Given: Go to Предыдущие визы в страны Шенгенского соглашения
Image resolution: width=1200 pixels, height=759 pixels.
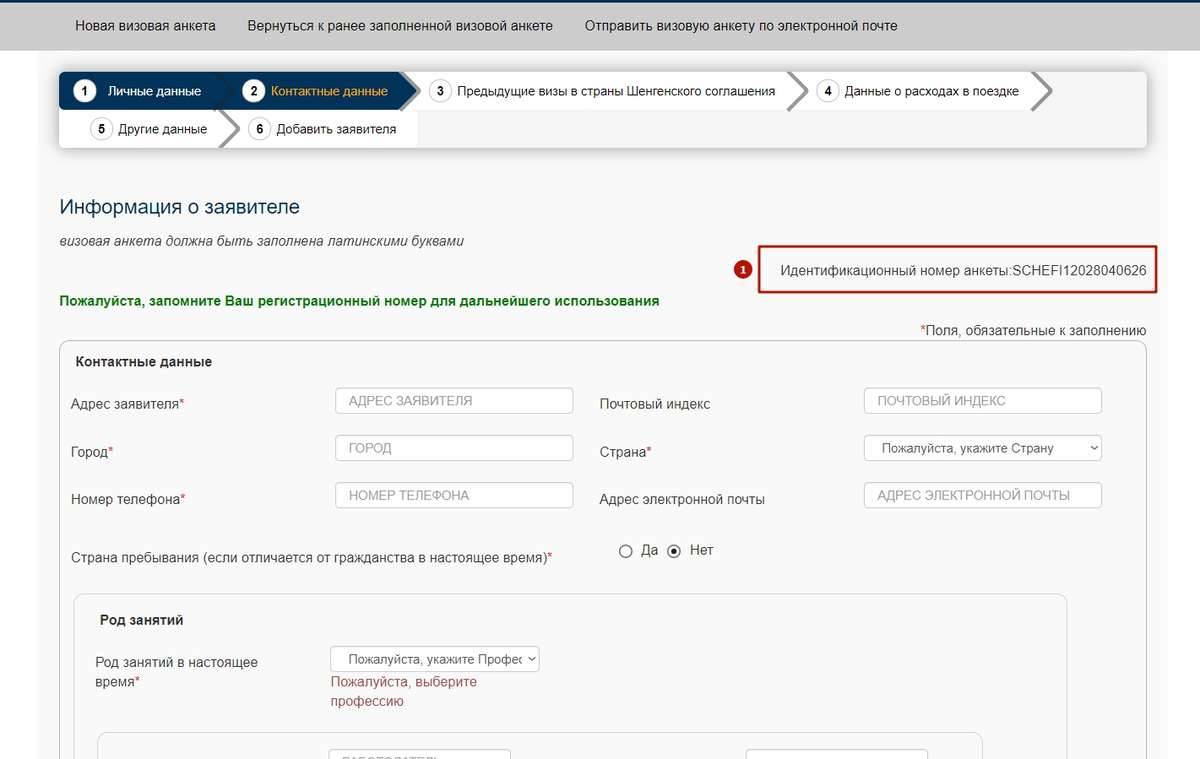Looking at the screenshot, I should click(x=615, y=91).
